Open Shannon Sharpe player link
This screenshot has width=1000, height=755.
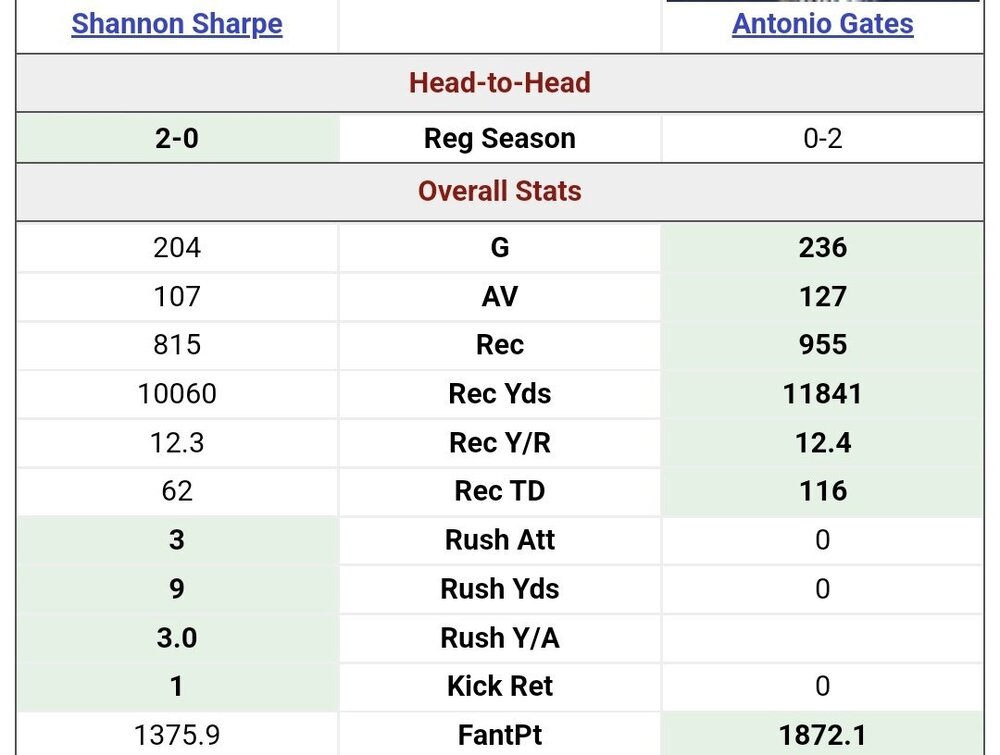(177, 23)
